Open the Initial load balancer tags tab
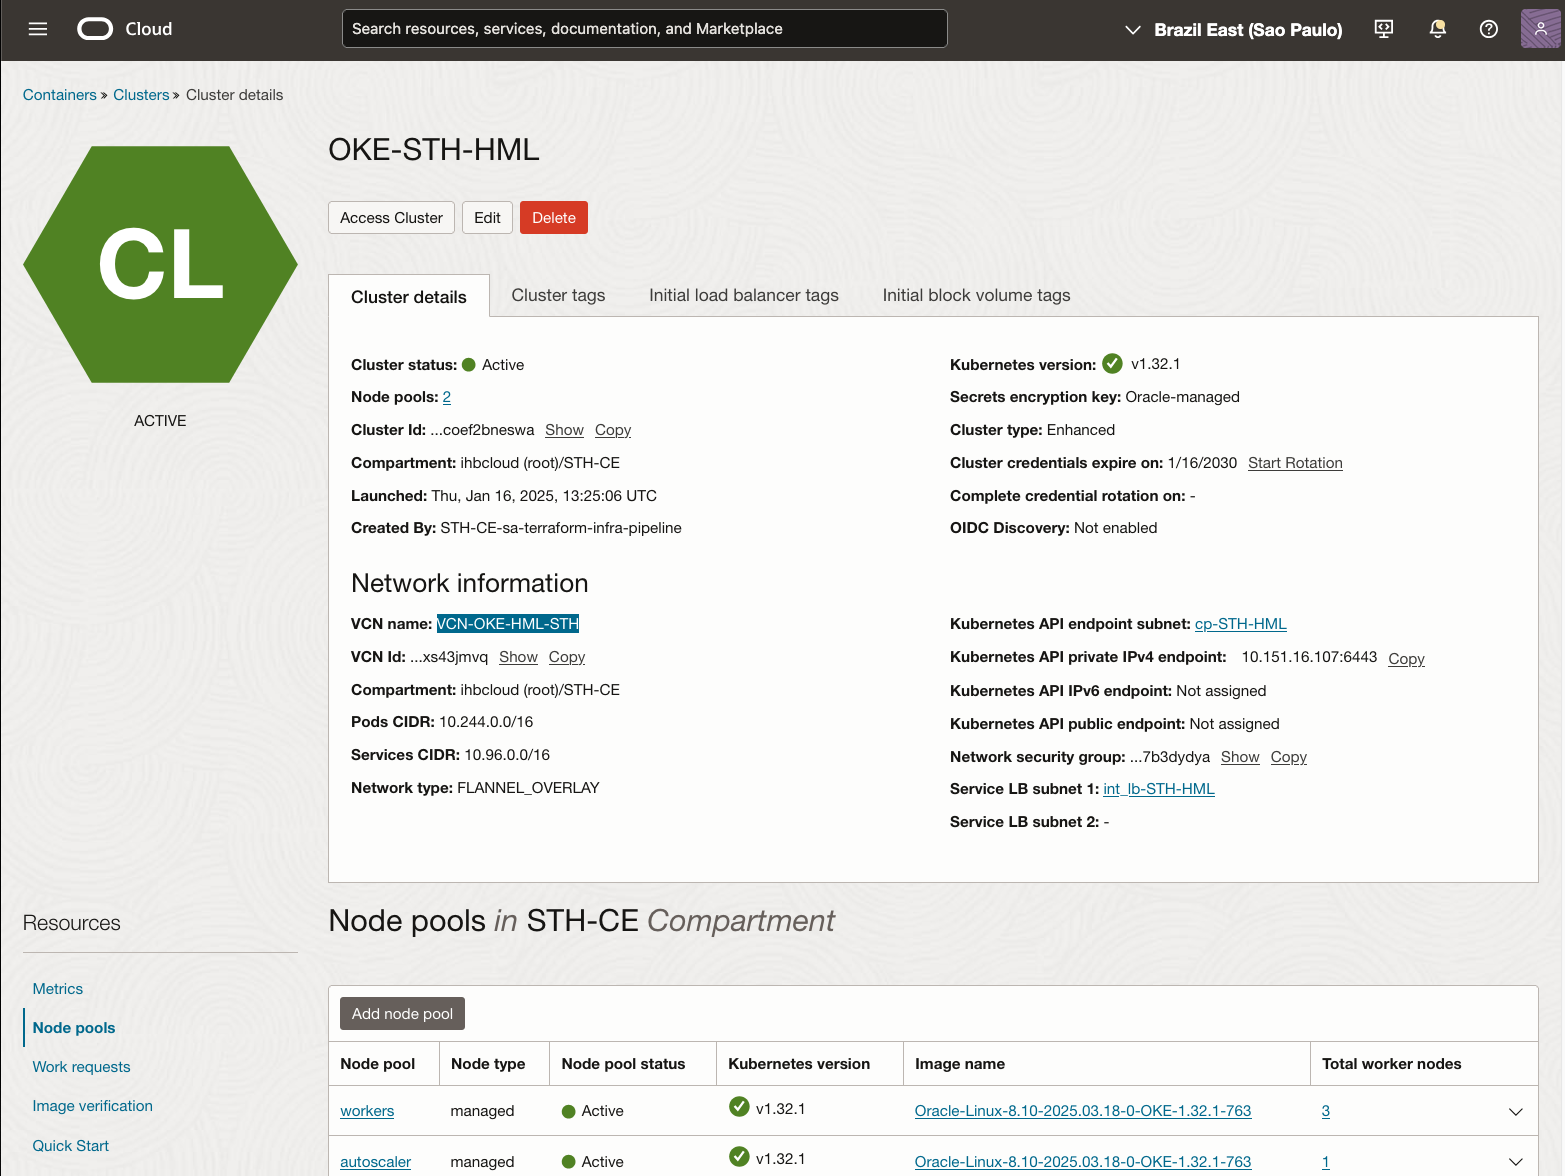 tap(743, 294)
